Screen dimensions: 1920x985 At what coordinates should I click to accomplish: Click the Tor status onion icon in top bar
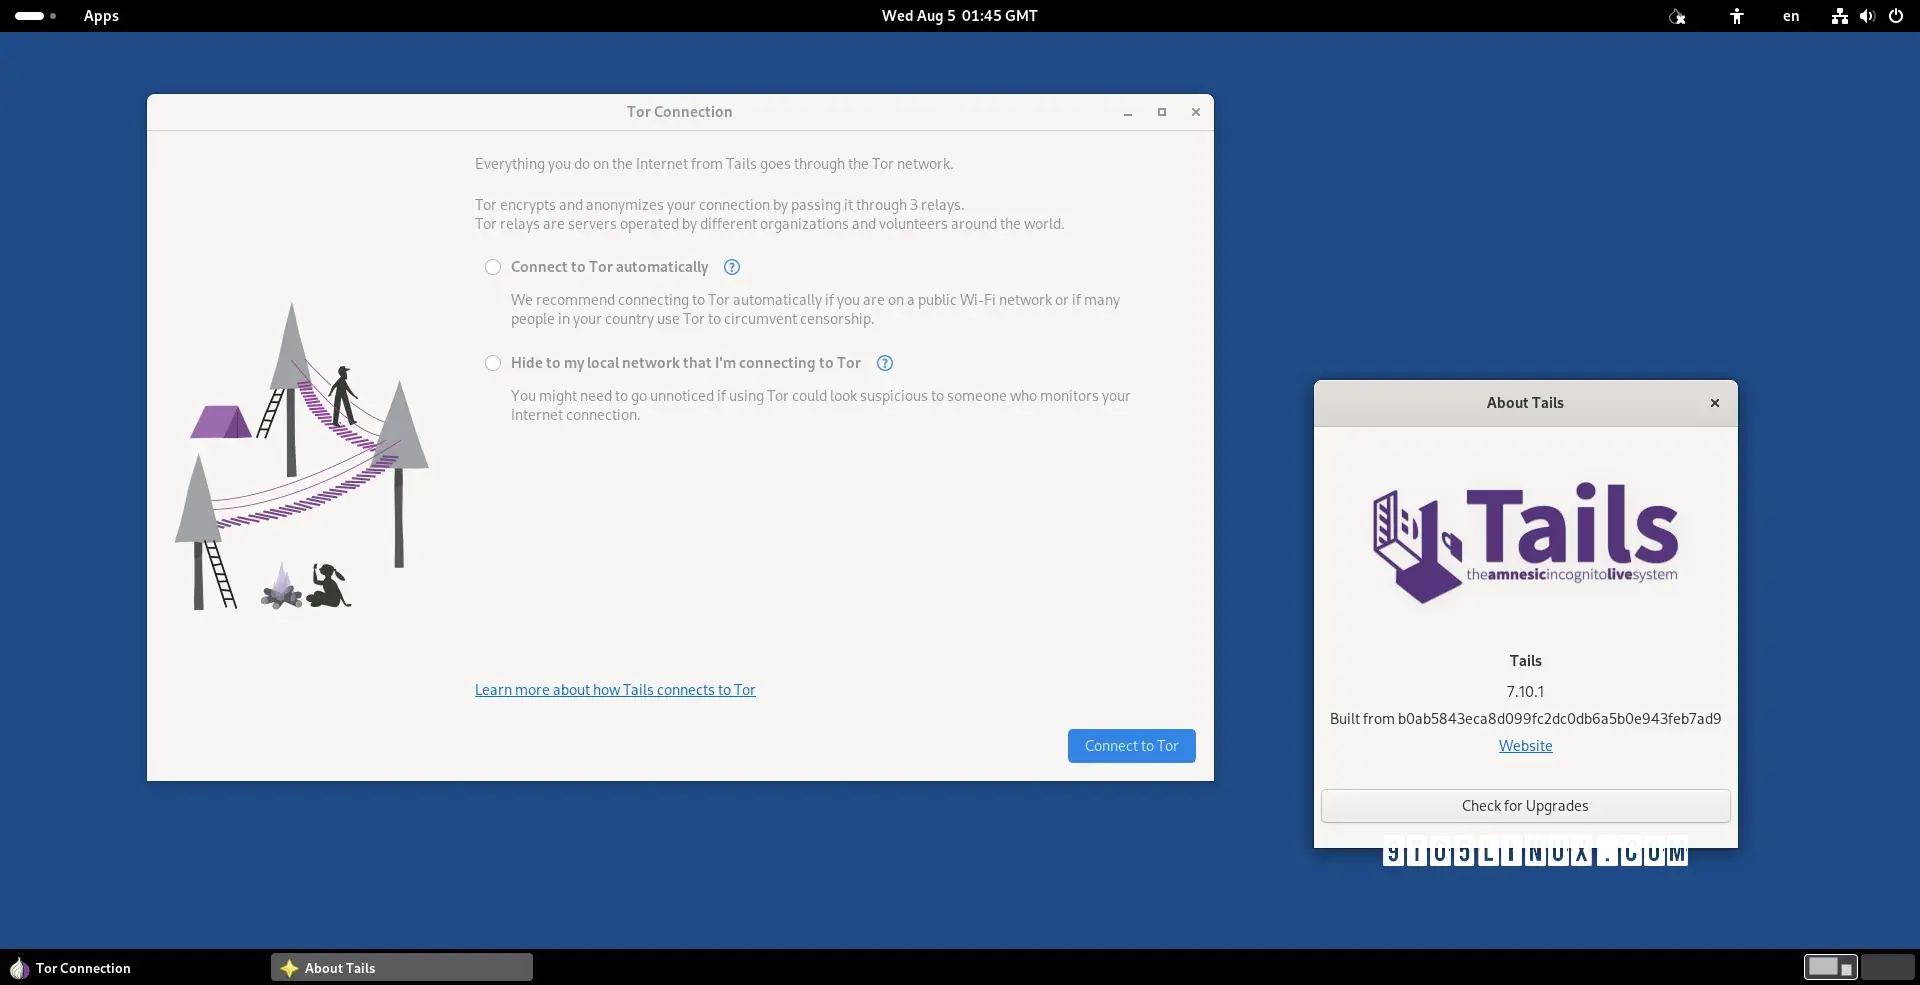click(1677, 16)
